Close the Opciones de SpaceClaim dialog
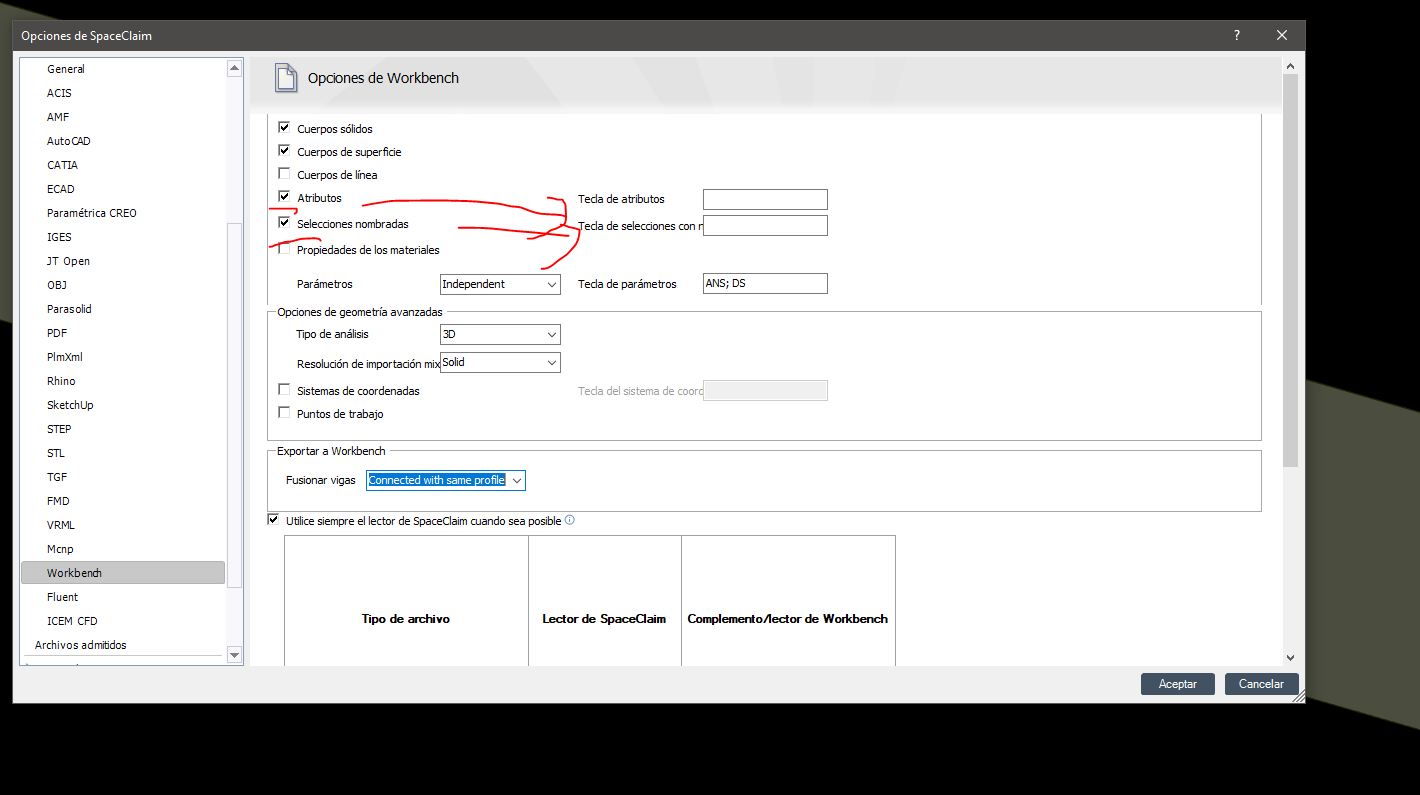Image resolution: width=1420 pixels, height=795 pixels. pos(1282,35)
